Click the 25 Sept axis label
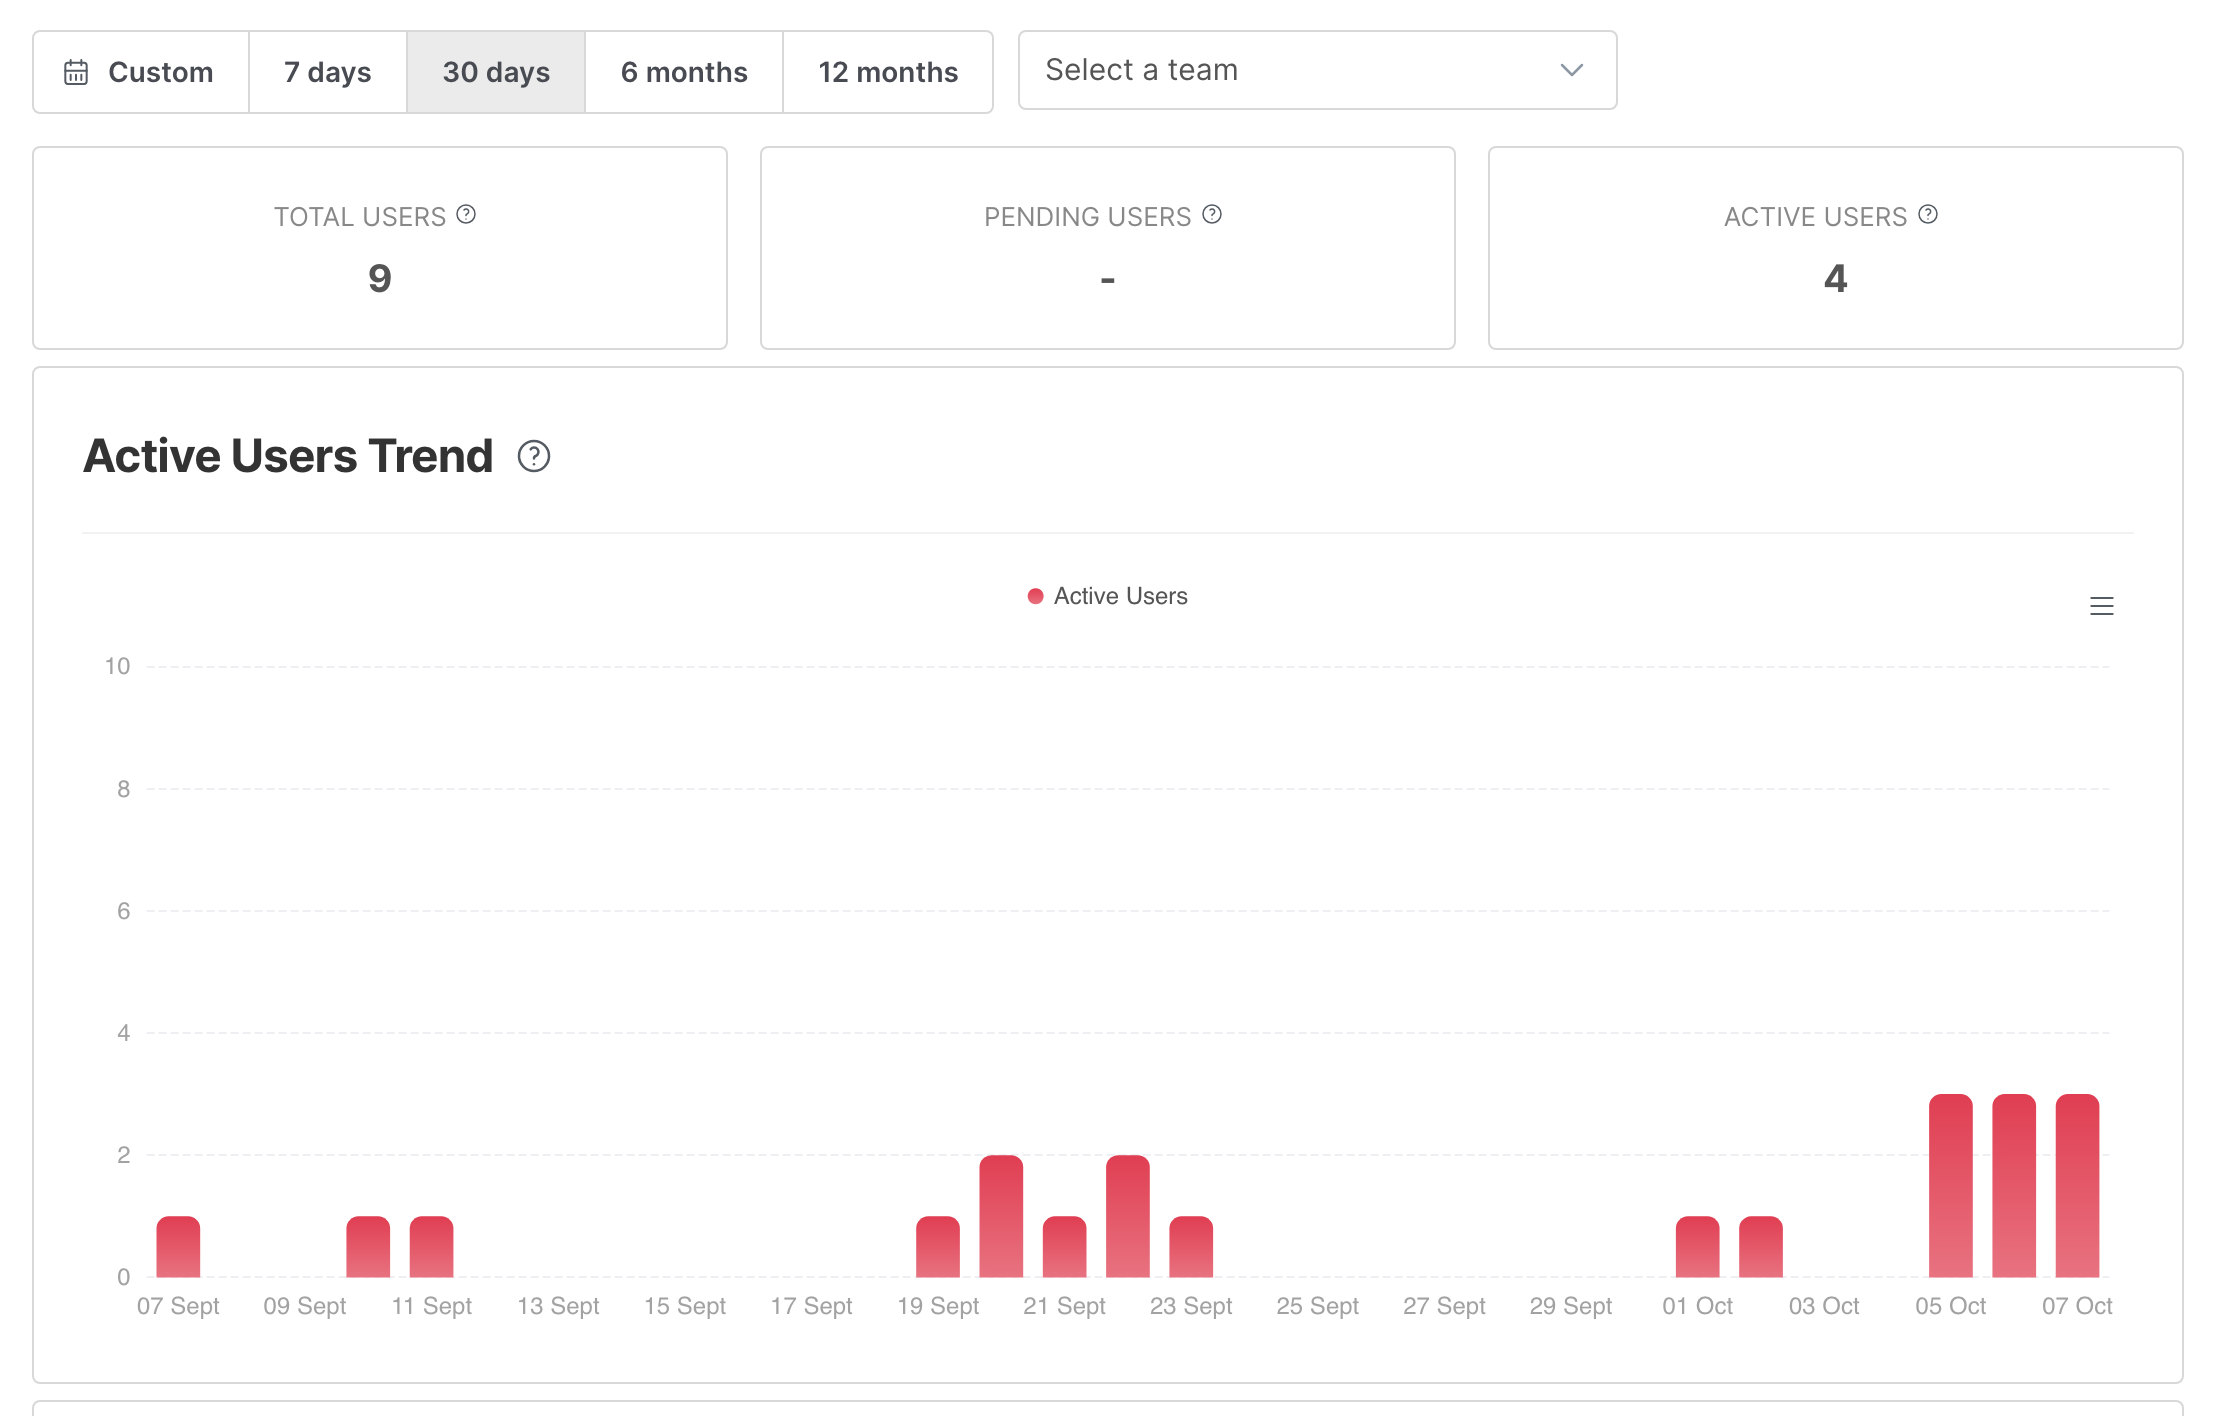The width and height of the screenshot is (2214, 1416). tap(1318, 1306)
